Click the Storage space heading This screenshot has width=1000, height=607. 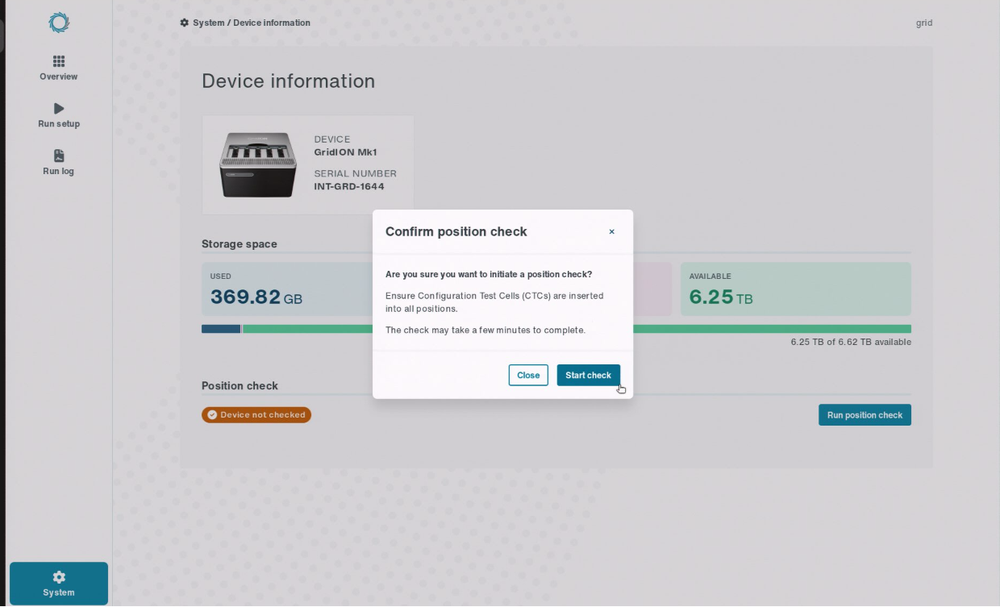(239, 244)
